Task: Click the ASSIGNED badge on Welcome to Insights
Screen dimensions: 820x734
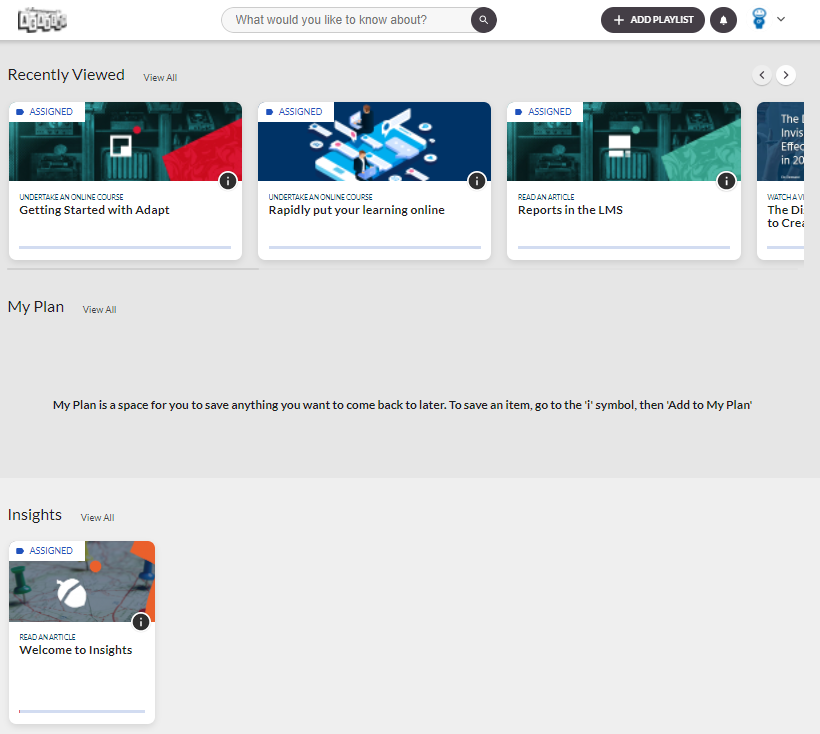Action: tap(46, 550)
